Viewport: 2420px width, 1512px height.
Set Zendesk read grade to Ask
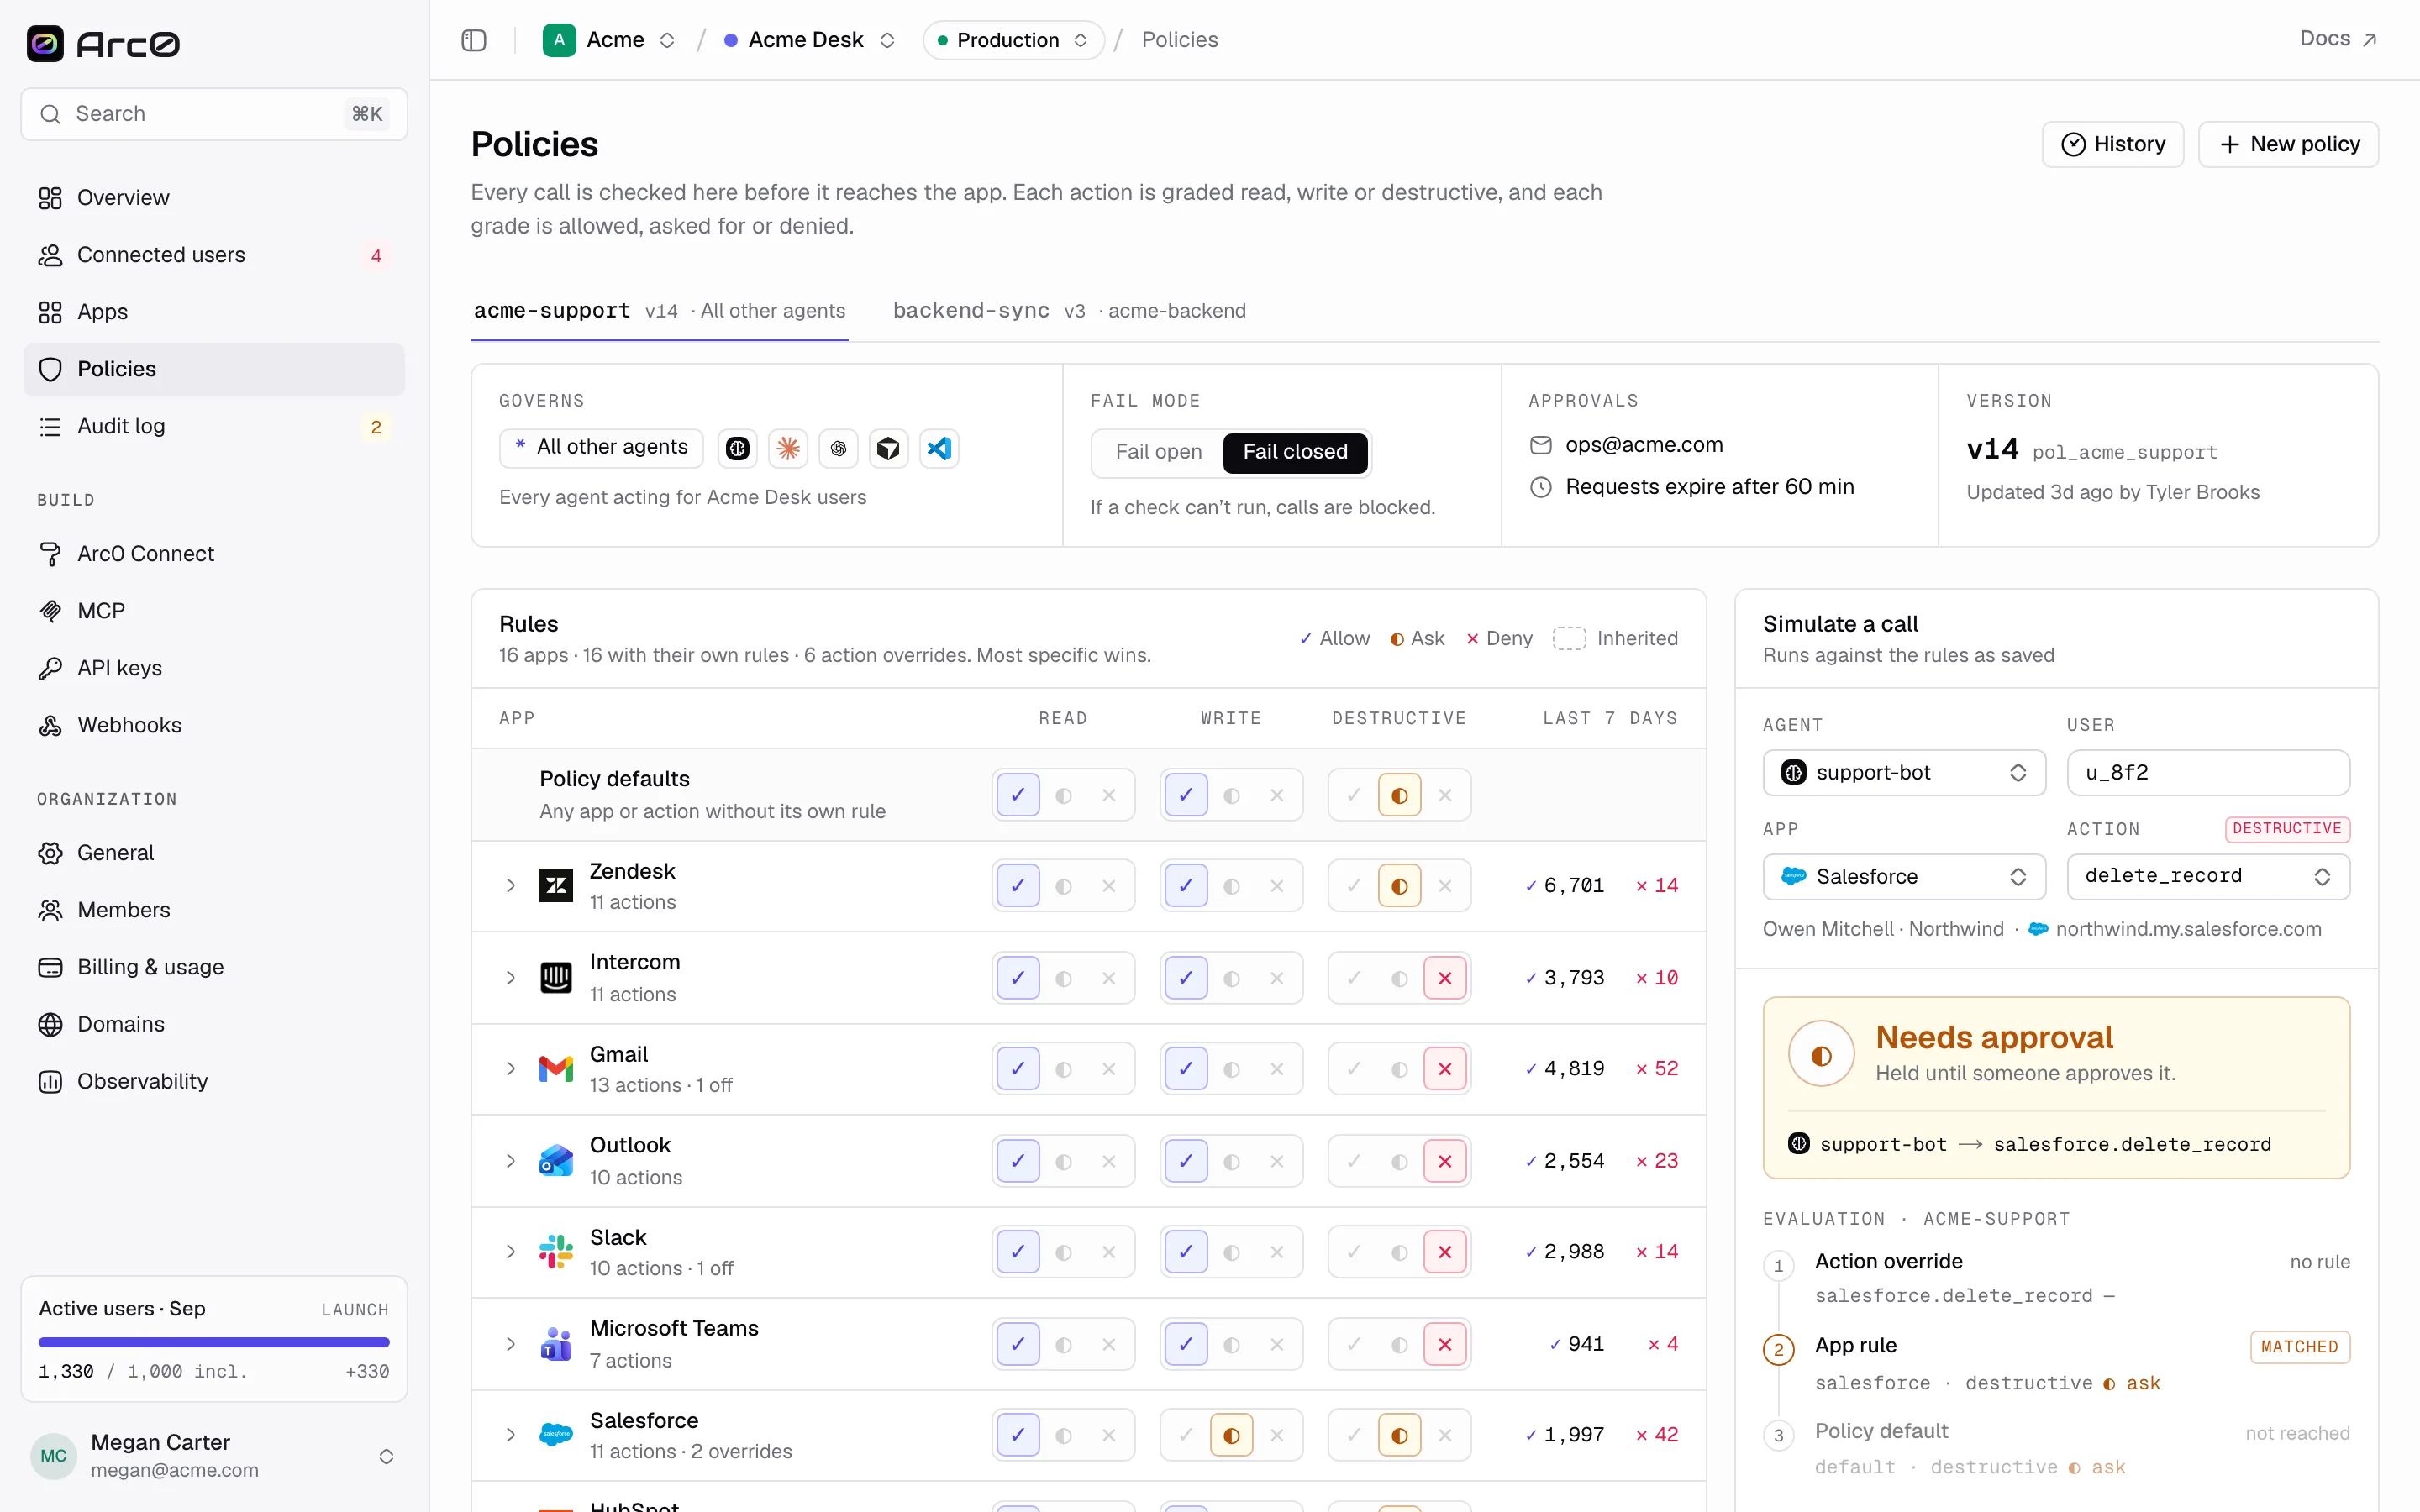point(1064,886)
